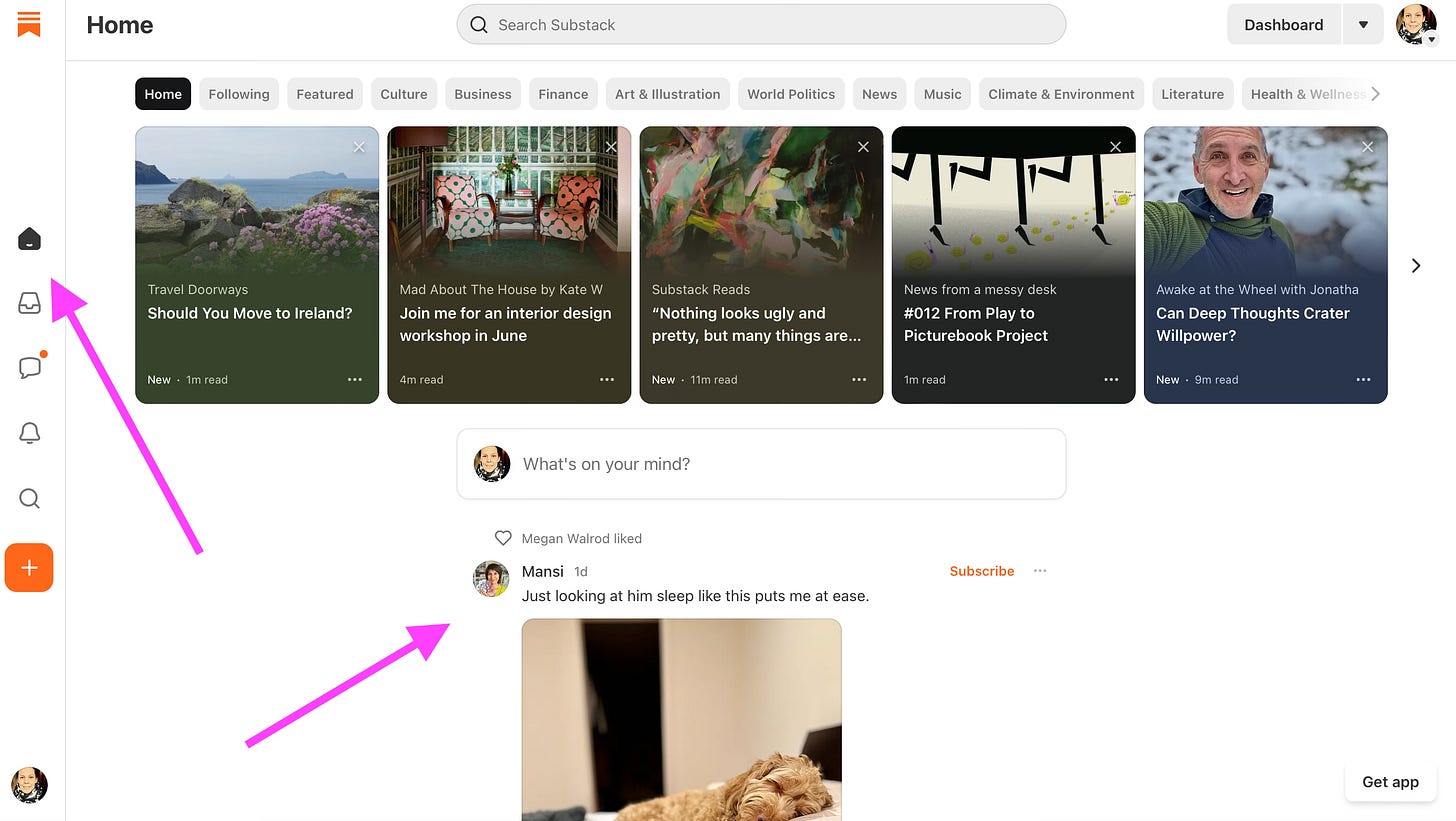
Task: Open more options on Mansi's note
Action: click(x=1040, y=571)
